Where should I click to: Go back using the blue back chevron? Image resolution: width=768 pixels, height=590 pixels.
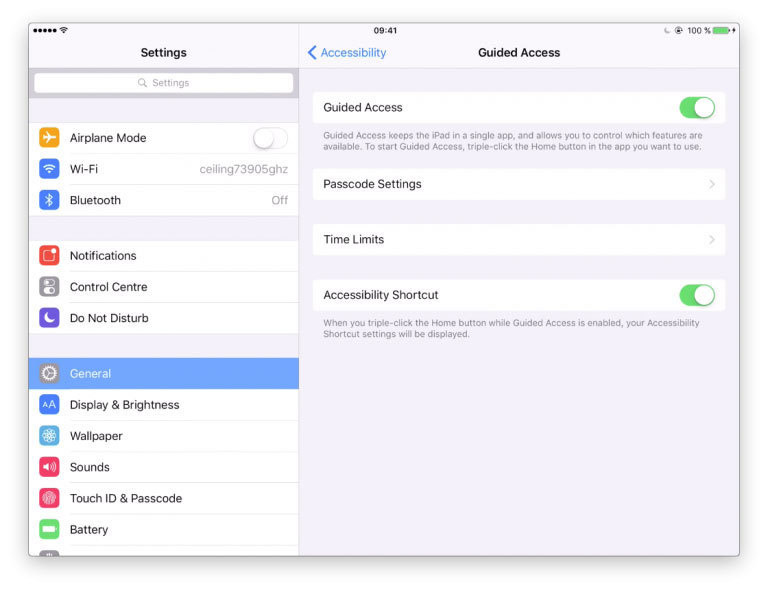click(312, 52)
